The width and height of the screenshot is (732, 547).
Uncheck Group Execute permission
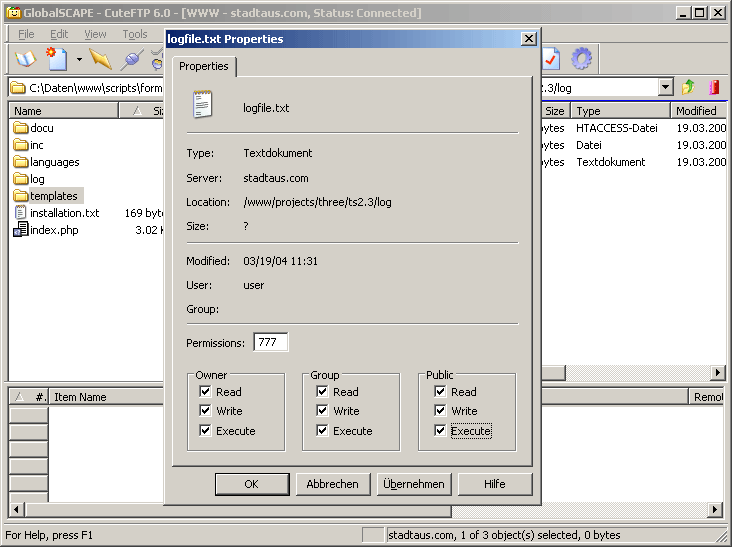(x=322, y=430)
